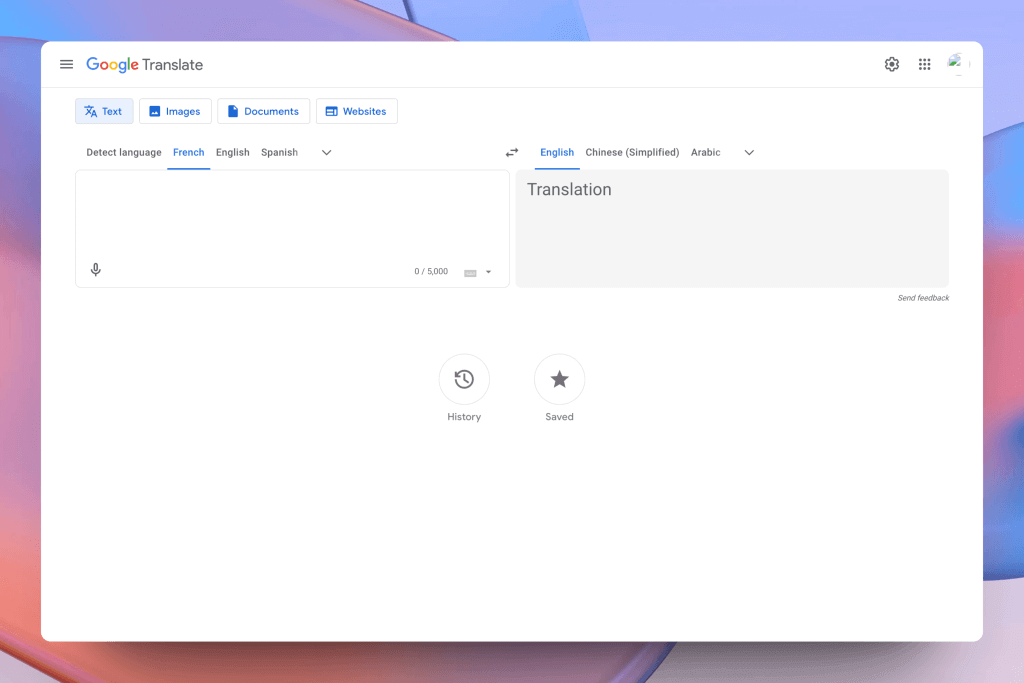Set target language to Arabic
This screenshot has height=683, width=1024.
705,153
